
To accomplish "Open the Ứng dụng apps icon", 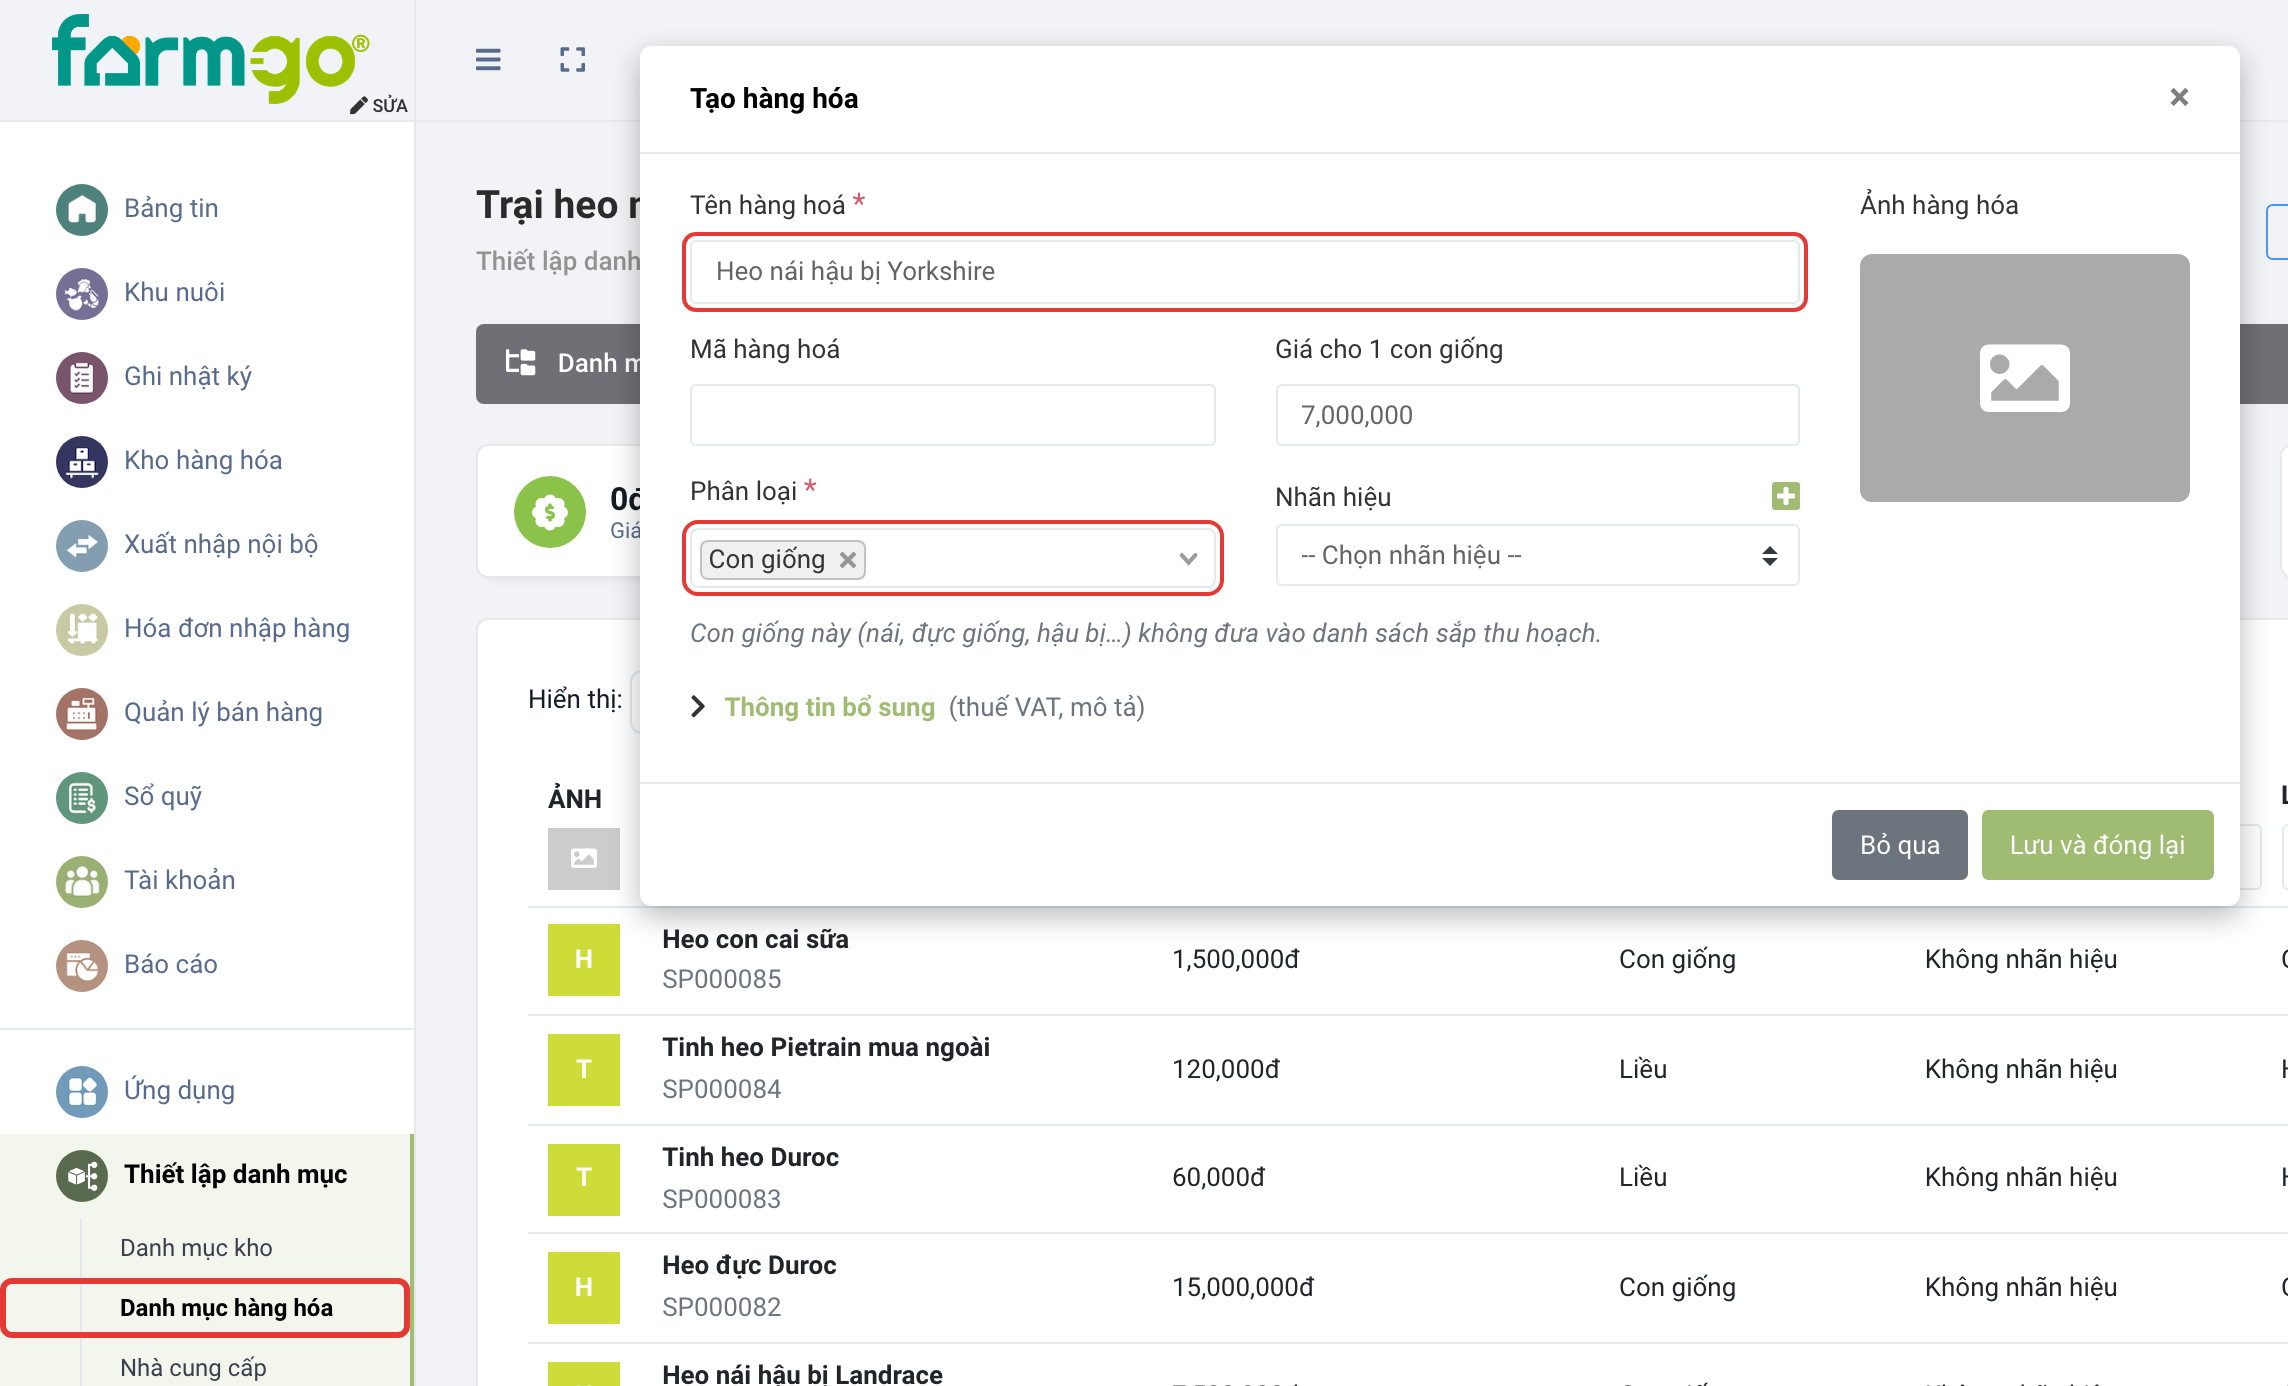I will 82,1091.
